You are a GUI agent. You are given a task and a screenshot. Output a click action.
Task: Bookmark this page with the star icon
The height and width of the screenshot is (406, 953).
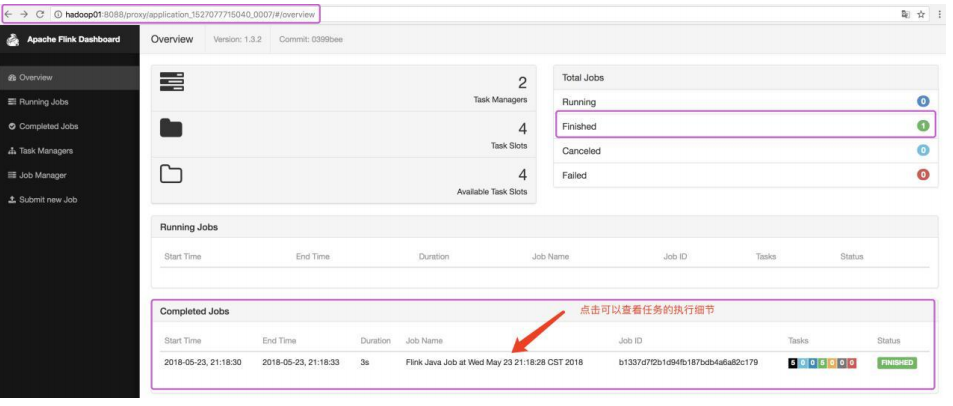[x=921, y=14]
